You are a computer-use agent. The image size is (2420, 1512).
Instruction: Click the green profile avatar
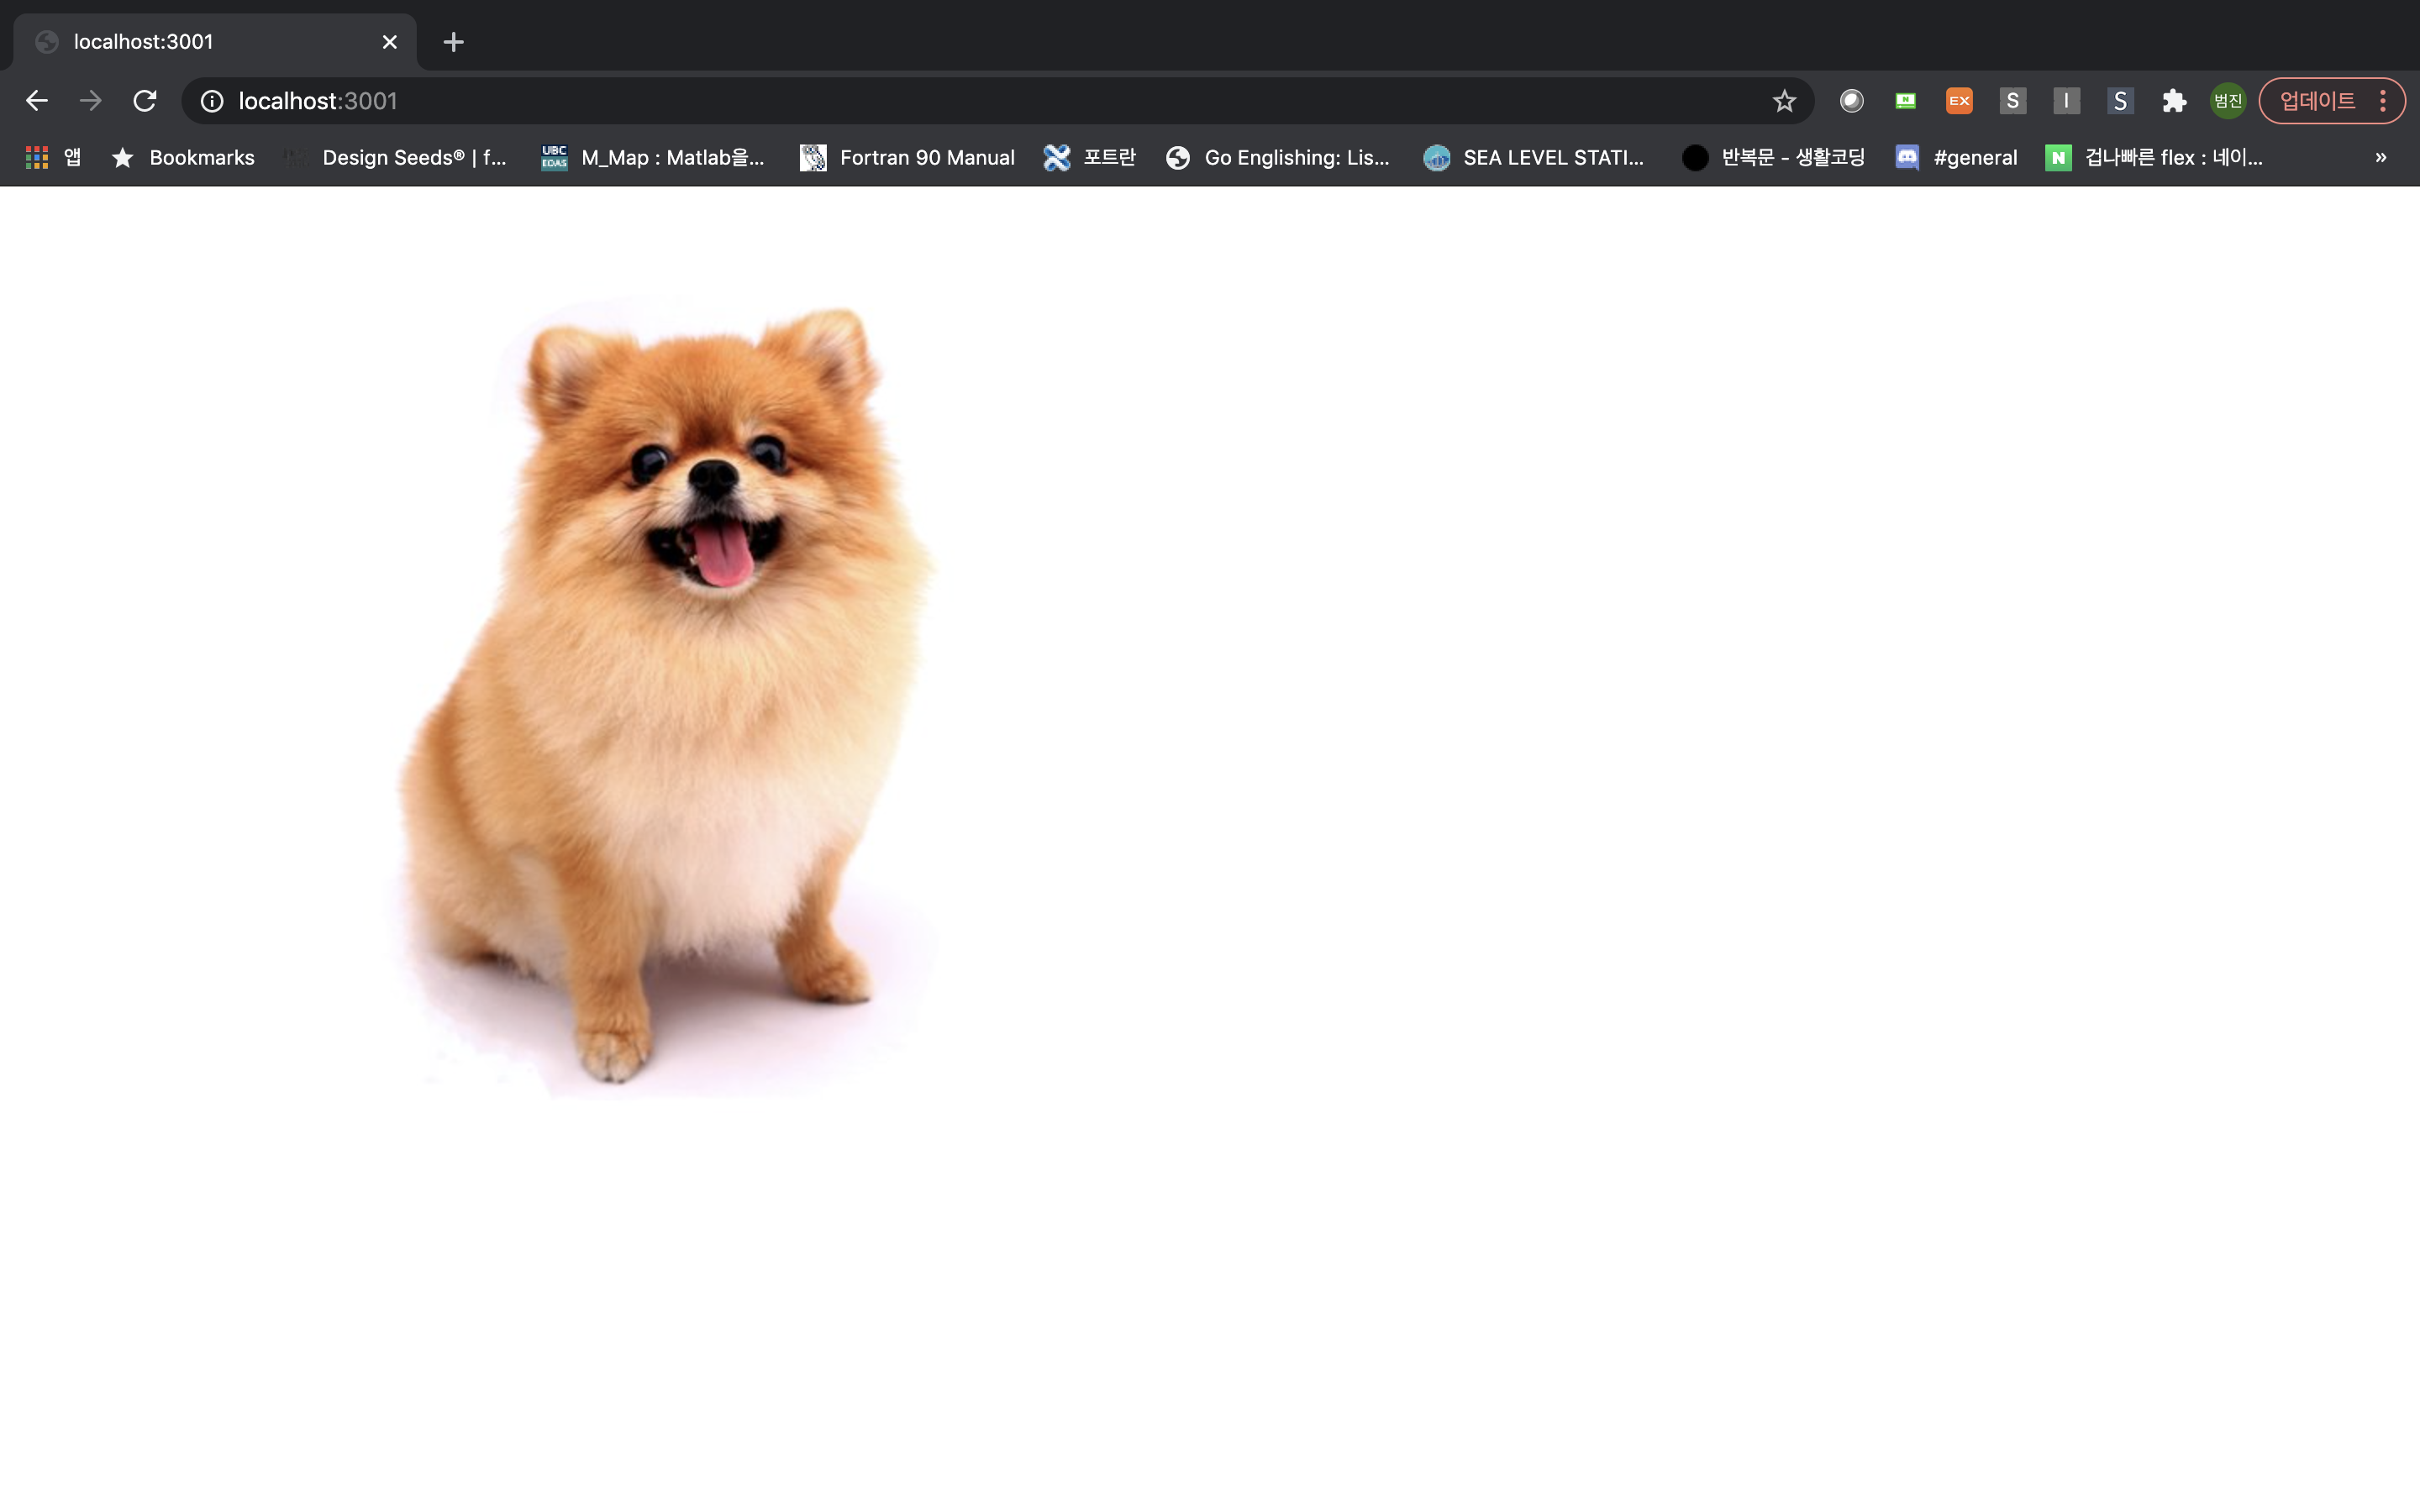2227,101
